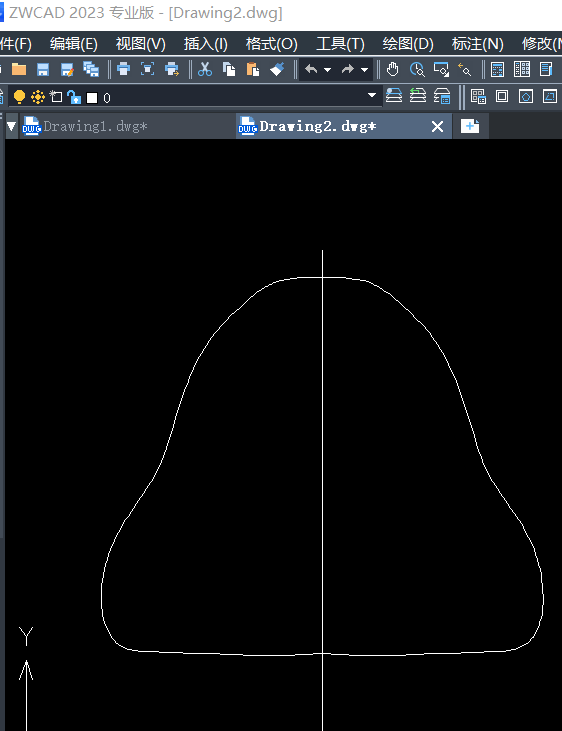Viewport: 562px width, 731px height.
Task: Click the Print icon
Action: pos(123,69)
